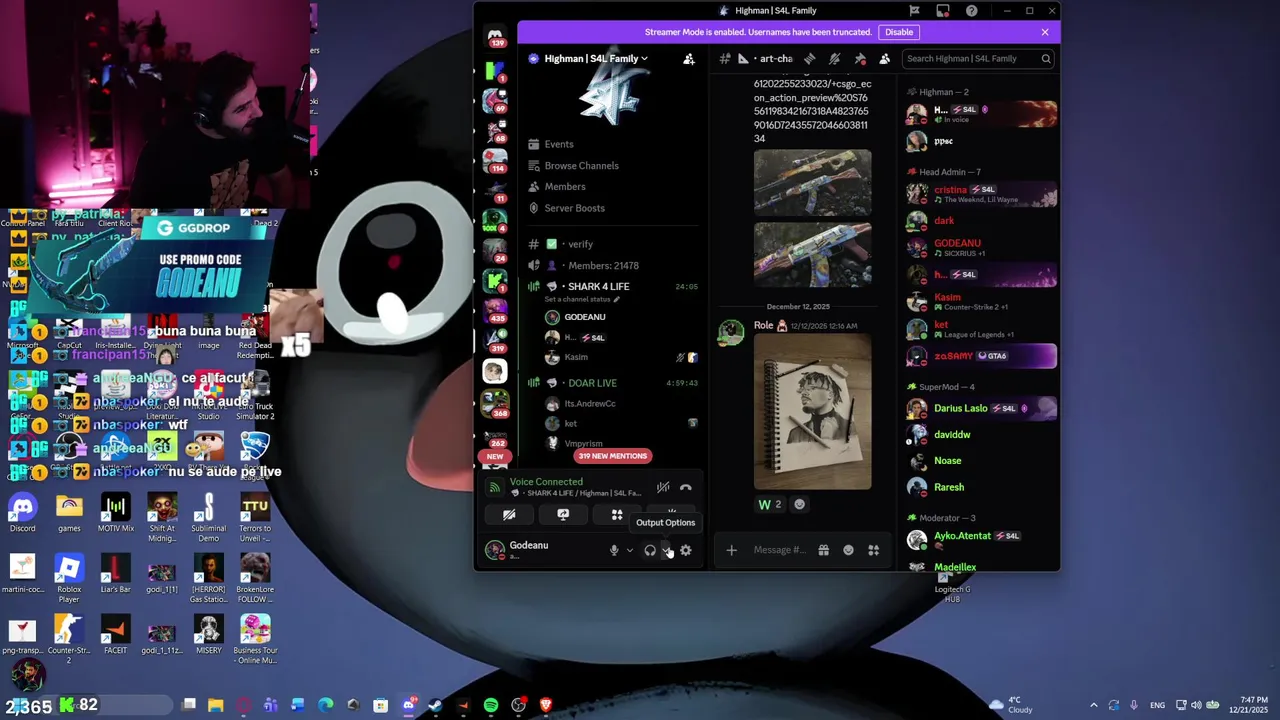Open the Discord inbox icon in title bar
Image resolution: width=1280 pixels, height=720 pixels.
[x=943, y=11]
